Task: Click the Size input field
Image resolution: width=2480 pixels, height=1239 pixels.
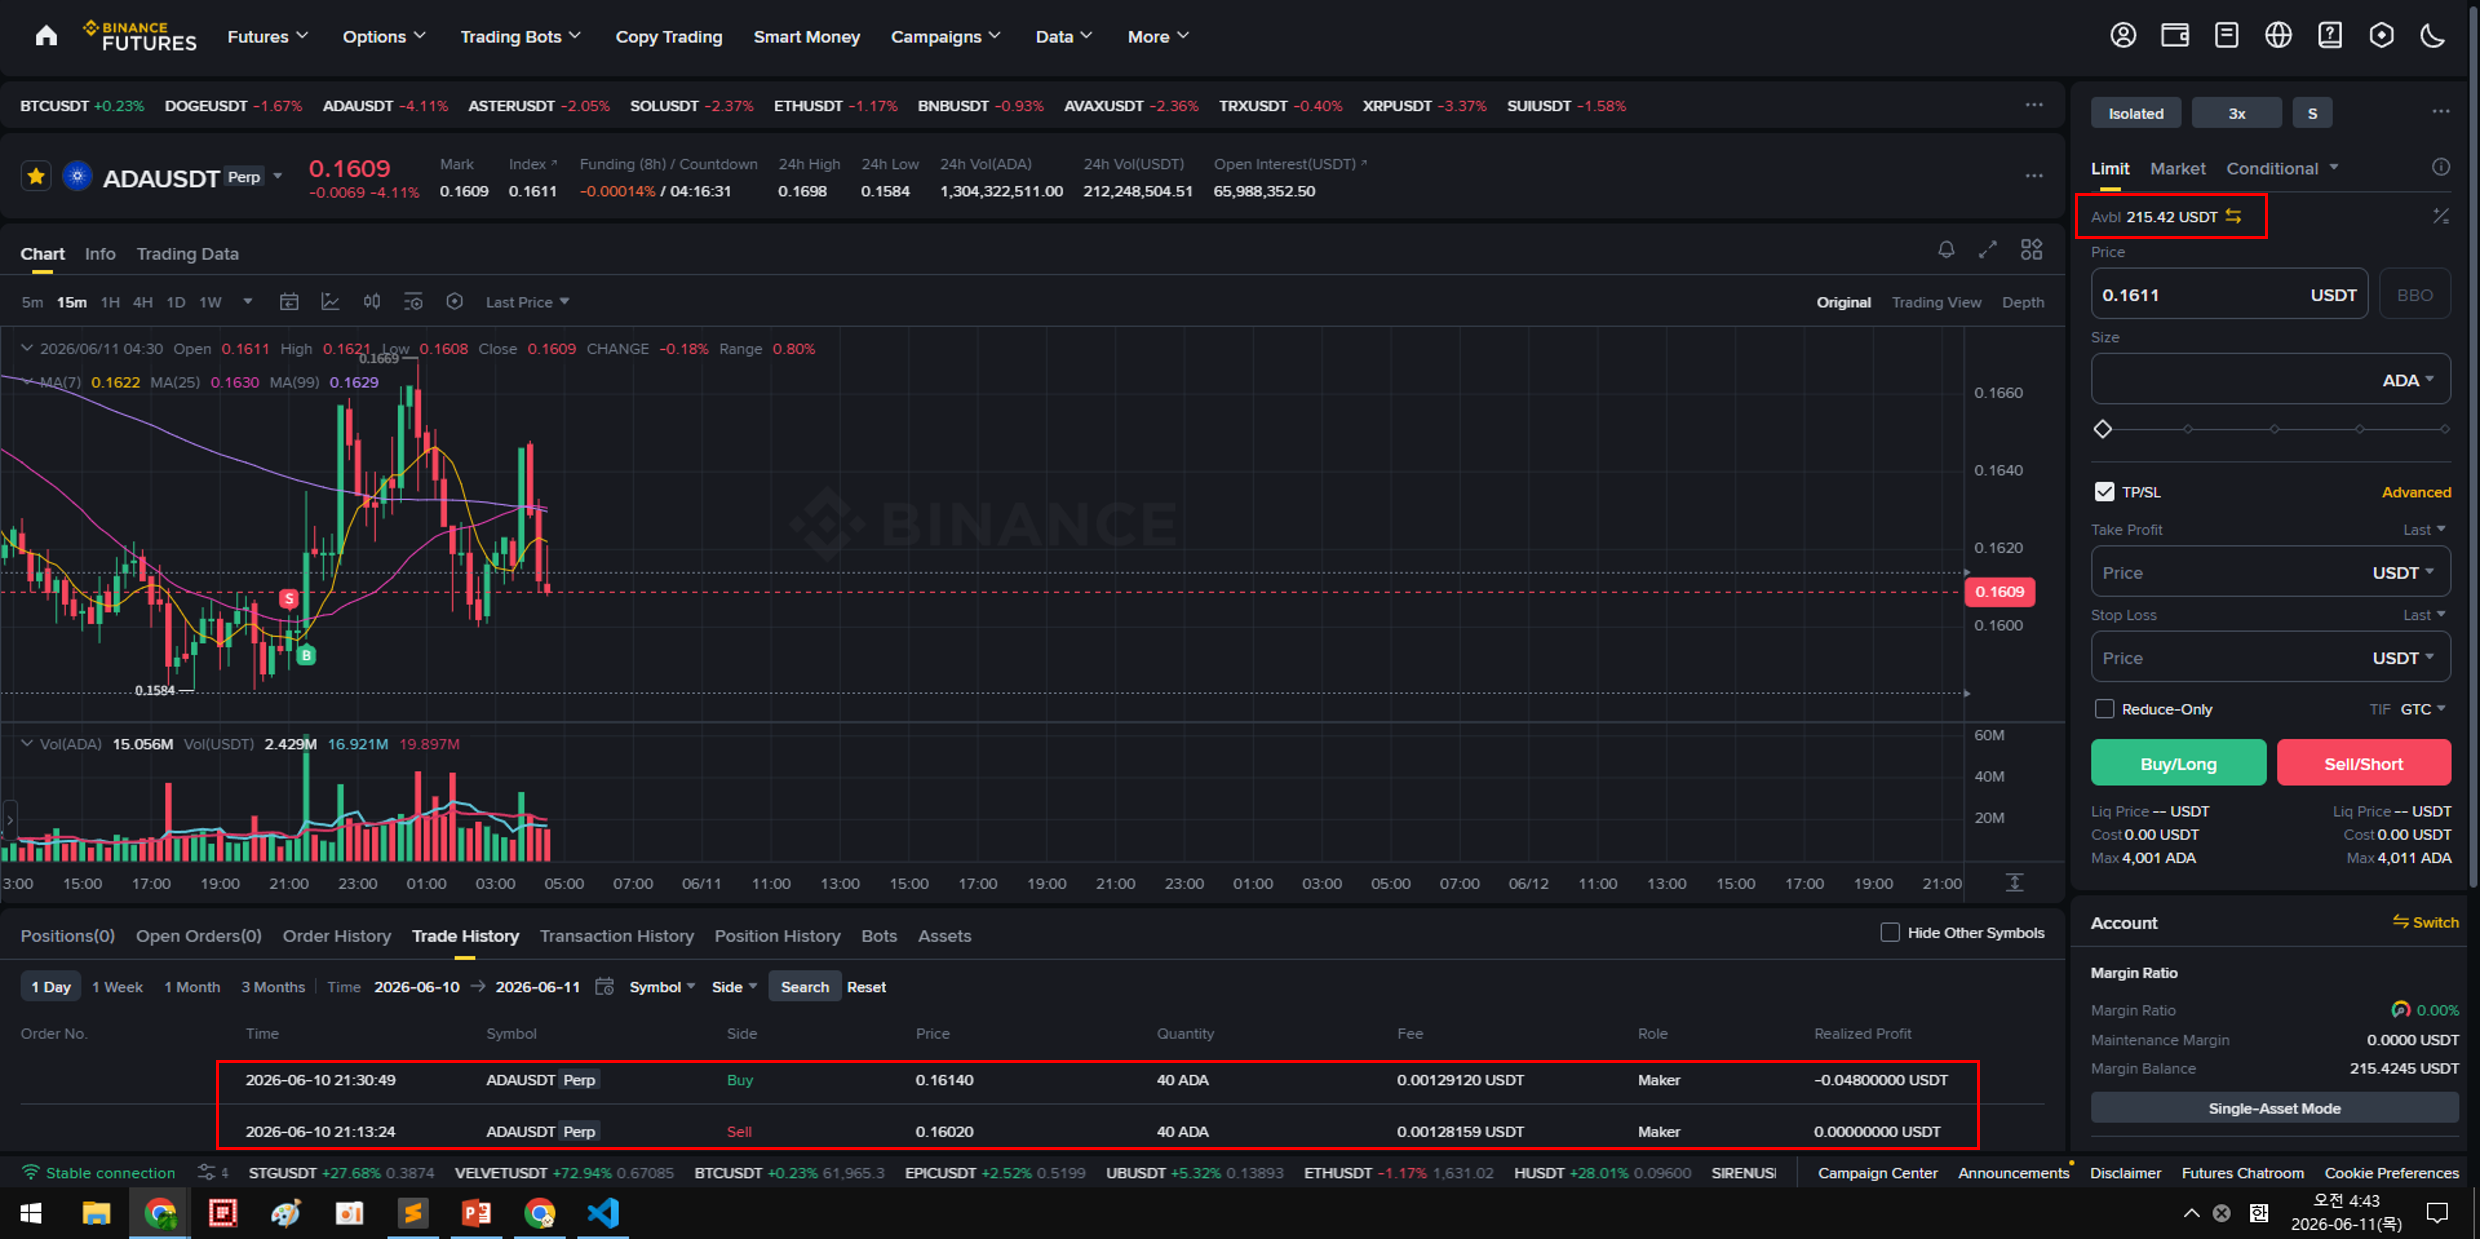Action: [2270, 380]
